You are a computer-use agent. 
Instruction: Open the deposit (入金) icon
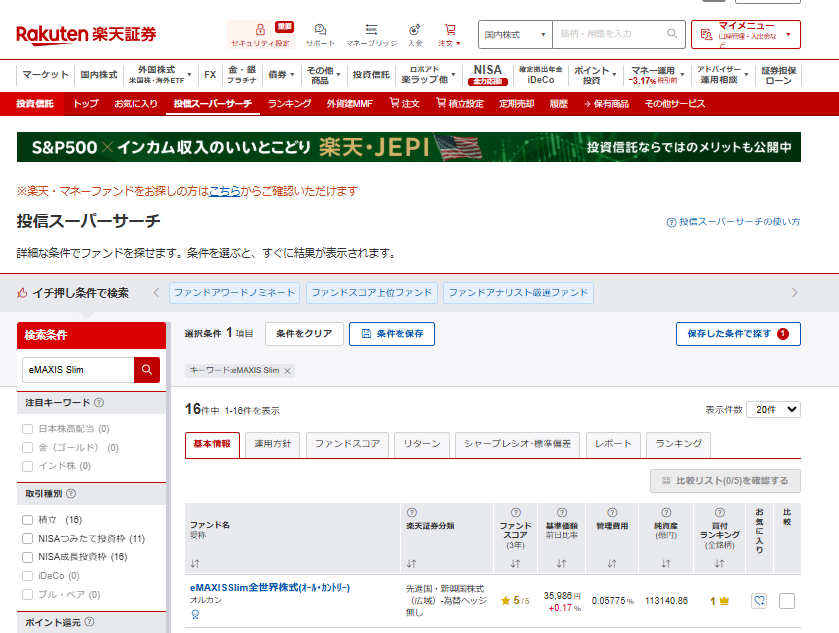pos(415,29)
